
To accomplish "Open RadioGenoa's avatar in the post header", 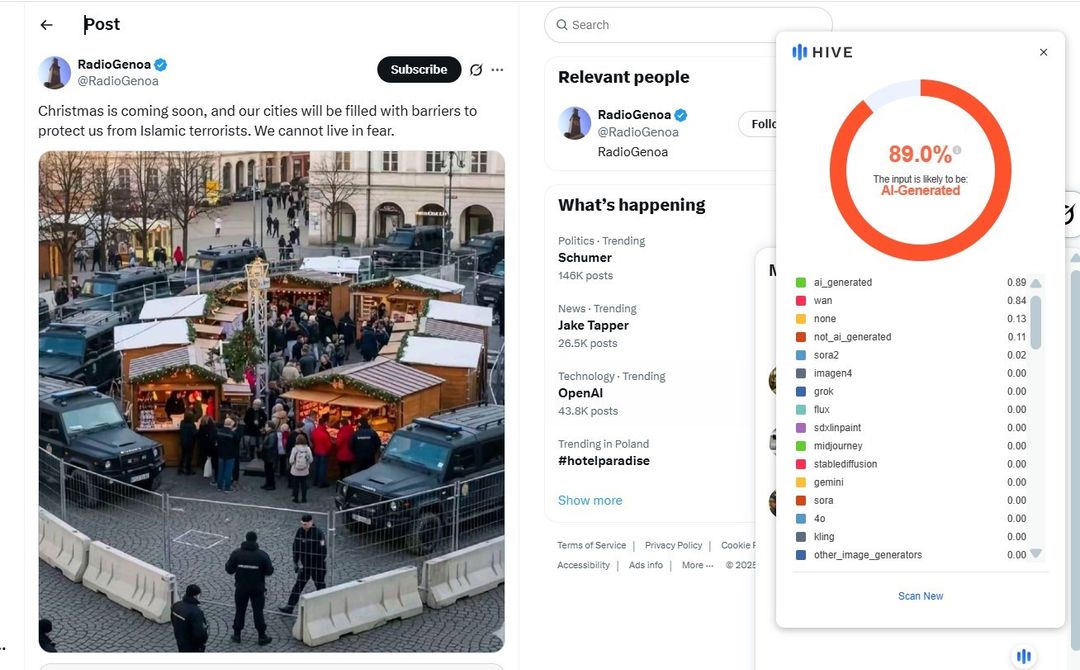I will pos(55,73).
